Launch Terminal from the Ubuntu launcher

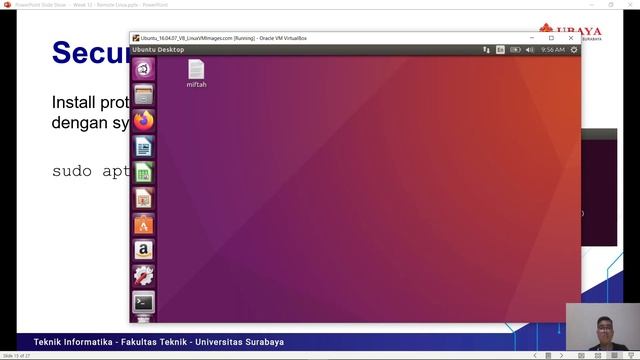point(143,302)
